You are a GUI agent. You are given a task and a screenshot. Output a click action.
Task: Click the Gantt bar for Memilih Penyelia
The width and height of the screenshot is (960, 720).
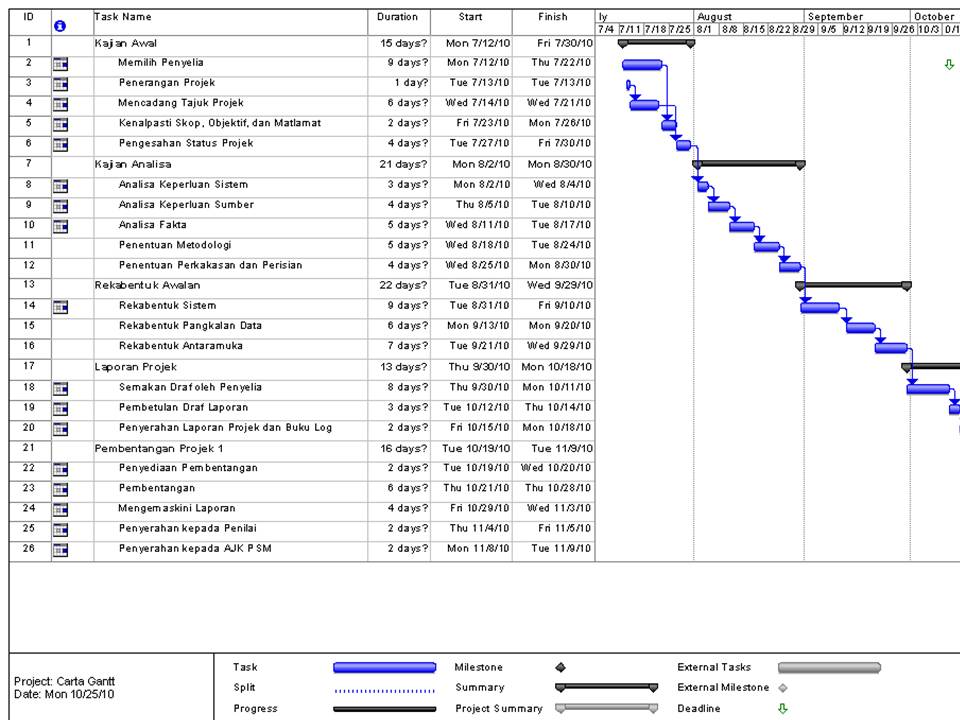click(640, 63)
